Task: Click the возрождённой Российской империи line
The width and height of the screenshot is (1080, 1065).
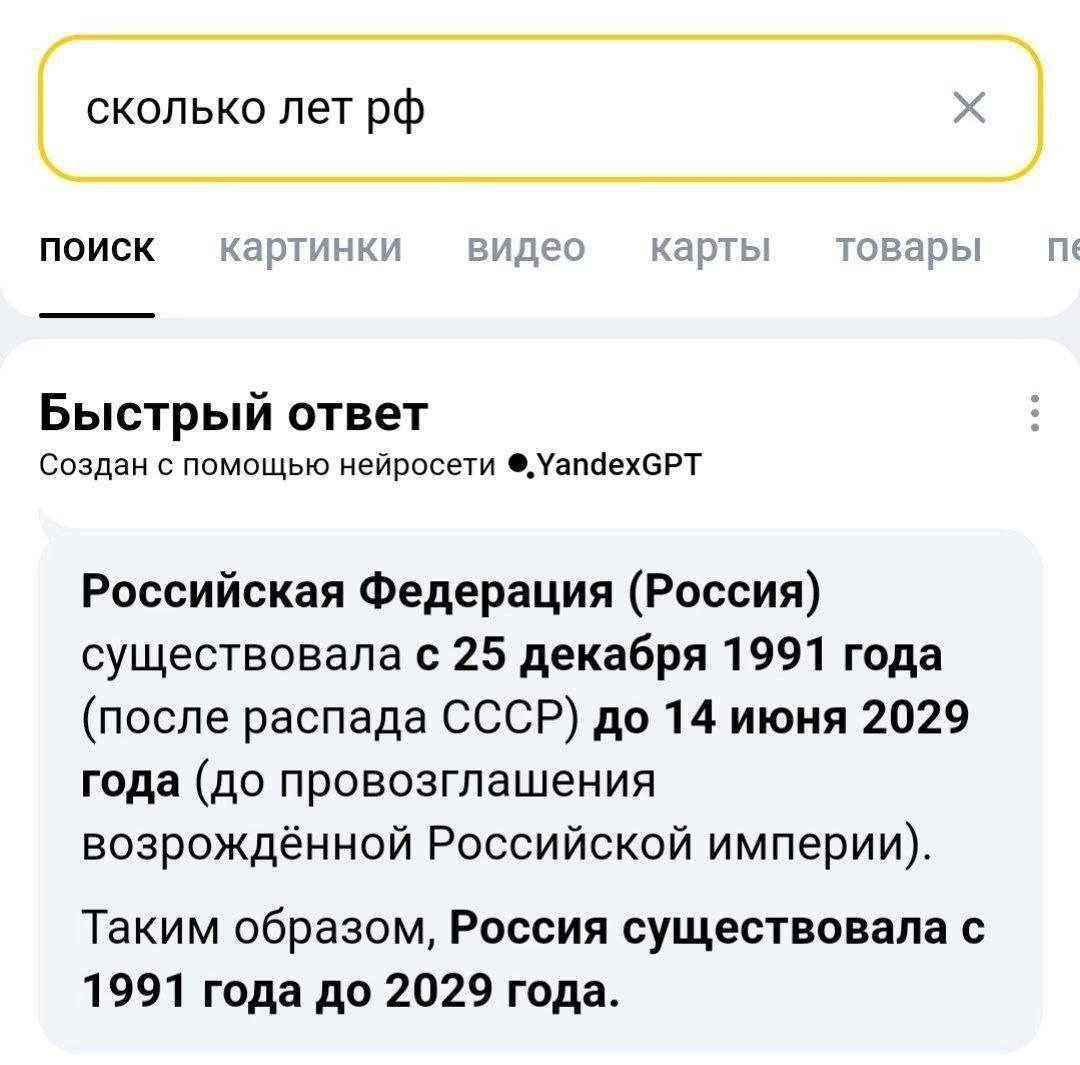Action: click(x=505, y=844)
